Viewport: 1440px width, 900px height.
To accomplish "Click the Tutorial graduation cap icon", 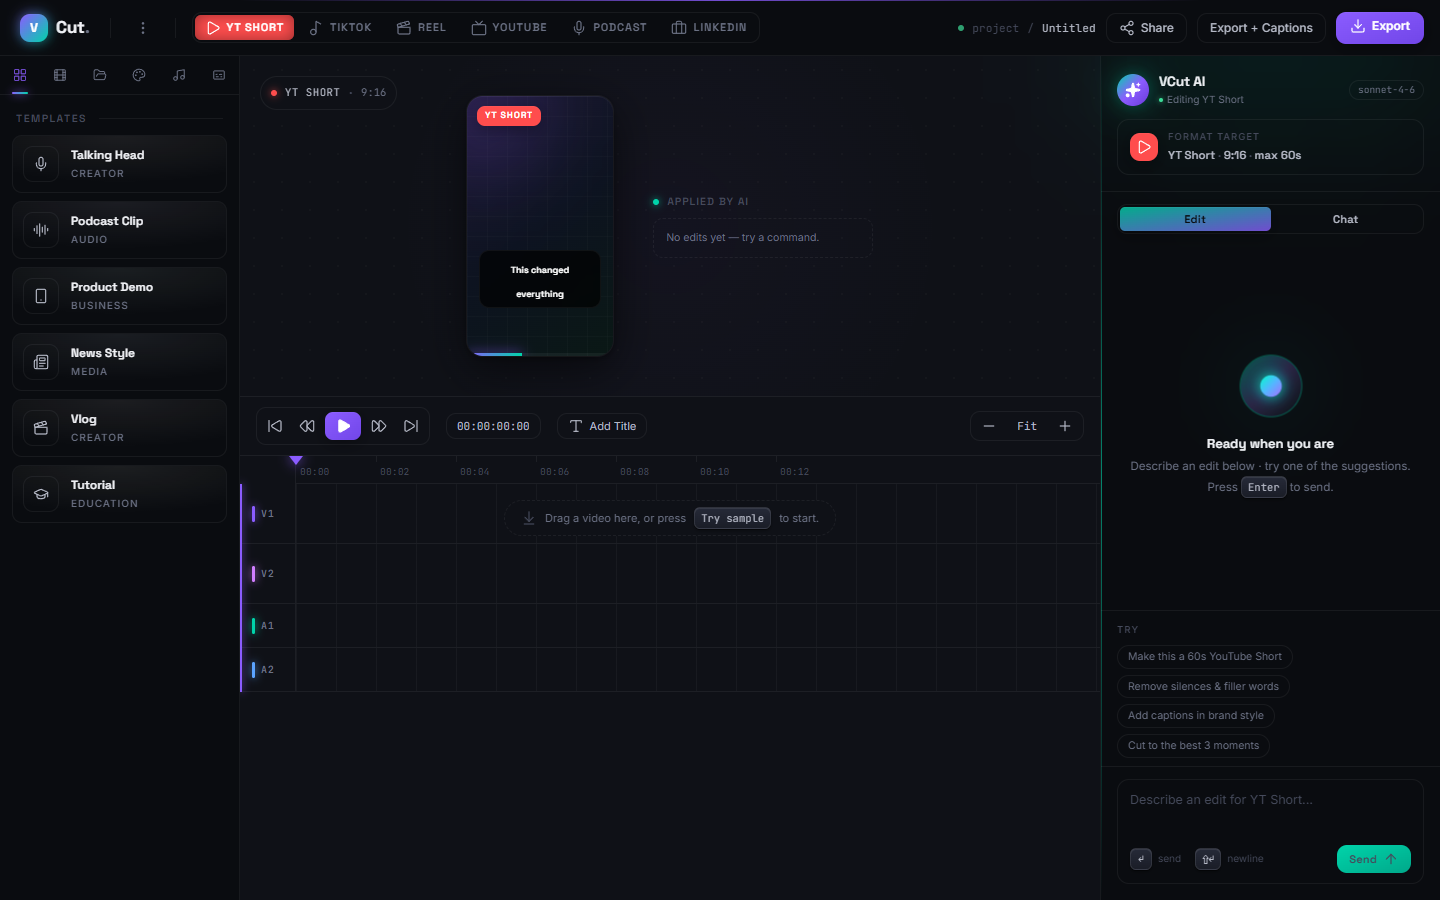I will click(41, 494).
